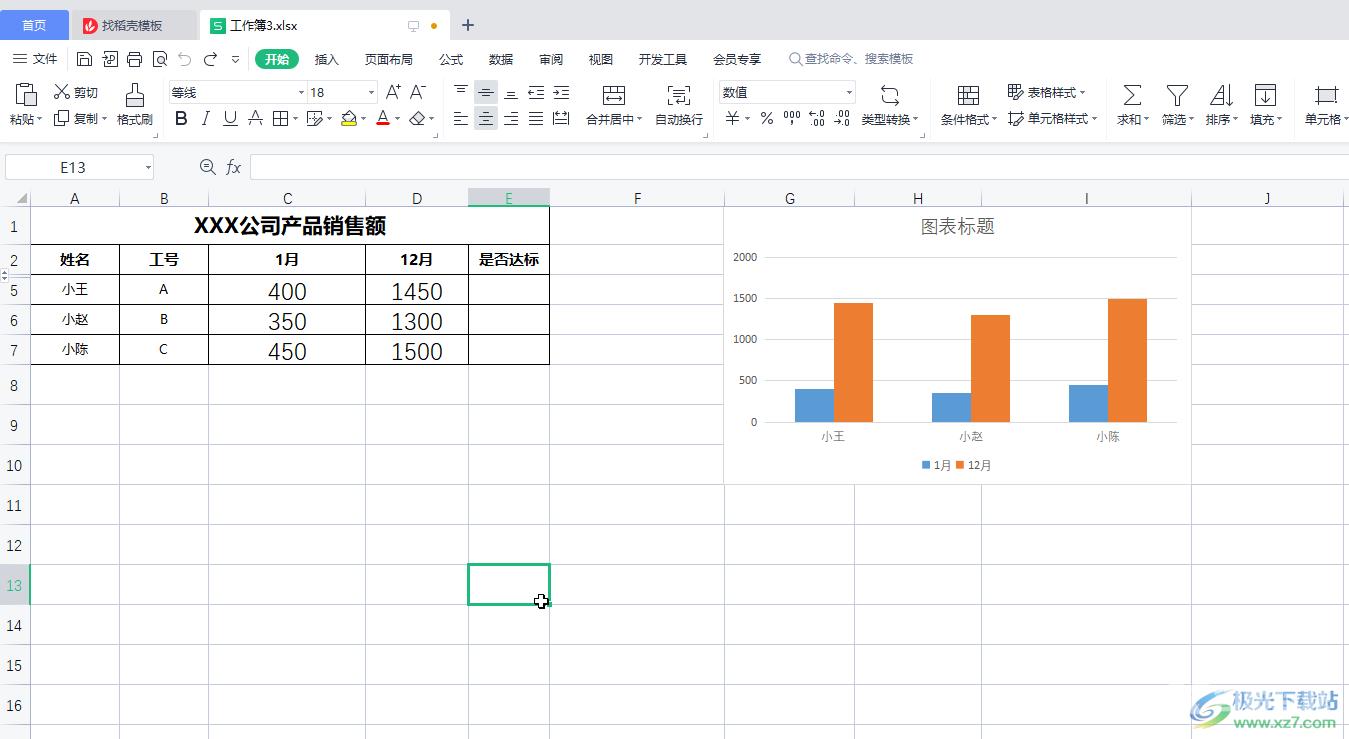The width and height of the screenshot is (1349, 739).
Task: Increase font size with A+ icon
Action: coord(393,92)
